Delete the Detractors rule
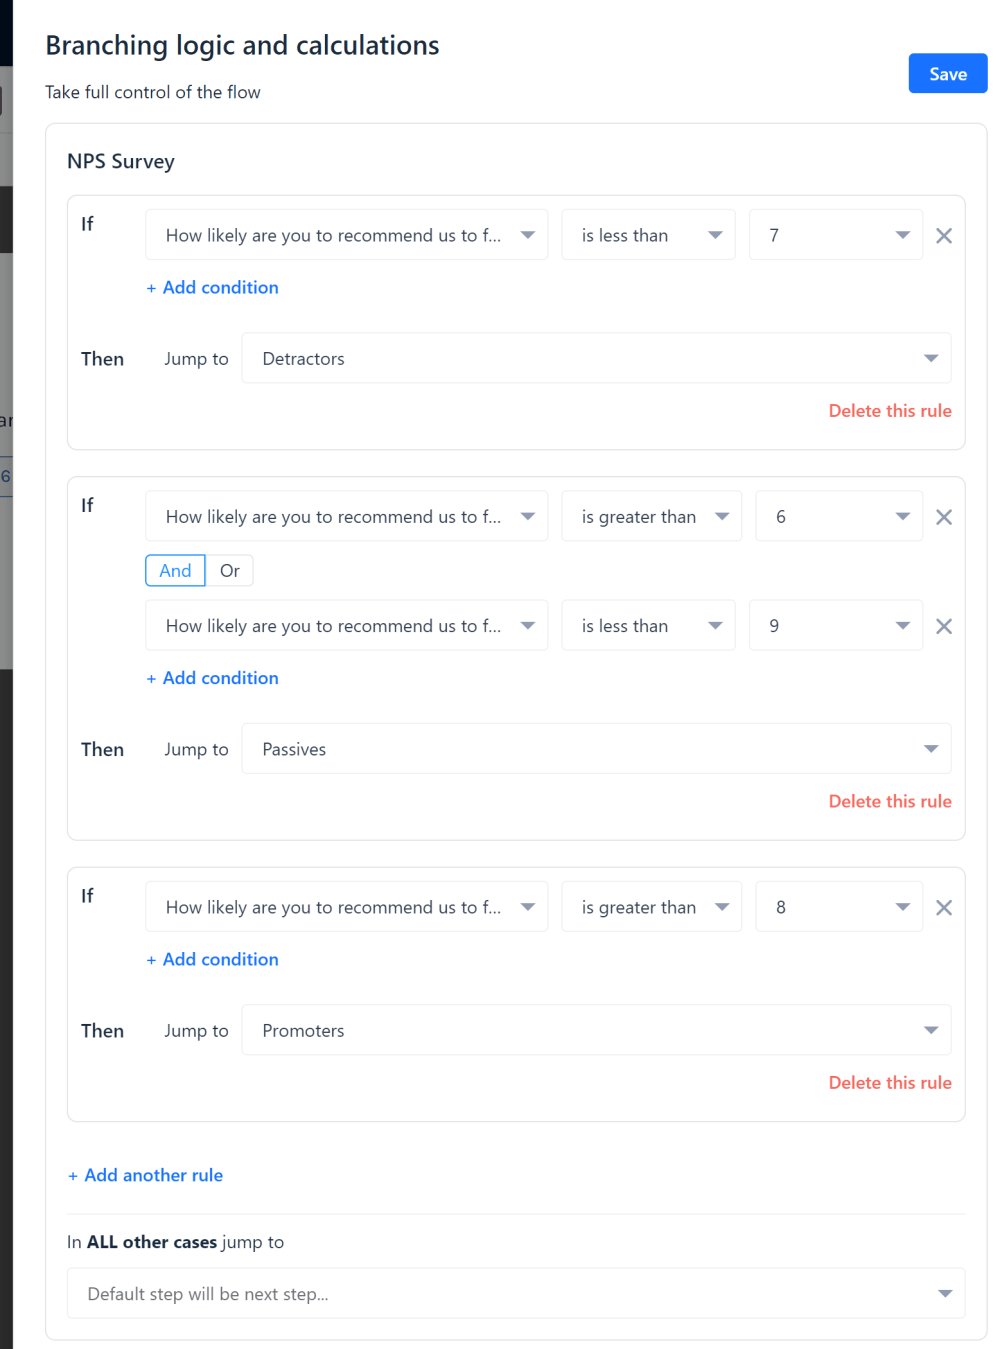The width and height of the screenshot is (1000, 1349). [x=889, y=411]
